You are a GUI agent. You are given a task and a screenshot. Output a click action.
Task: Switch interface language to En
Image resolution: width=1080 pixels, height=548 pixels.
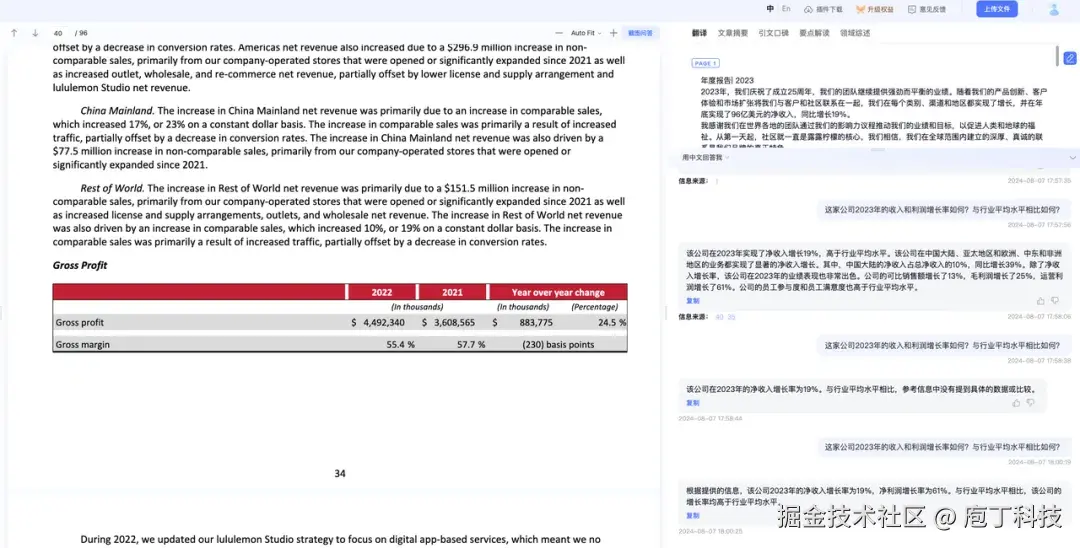pos(787,9)
